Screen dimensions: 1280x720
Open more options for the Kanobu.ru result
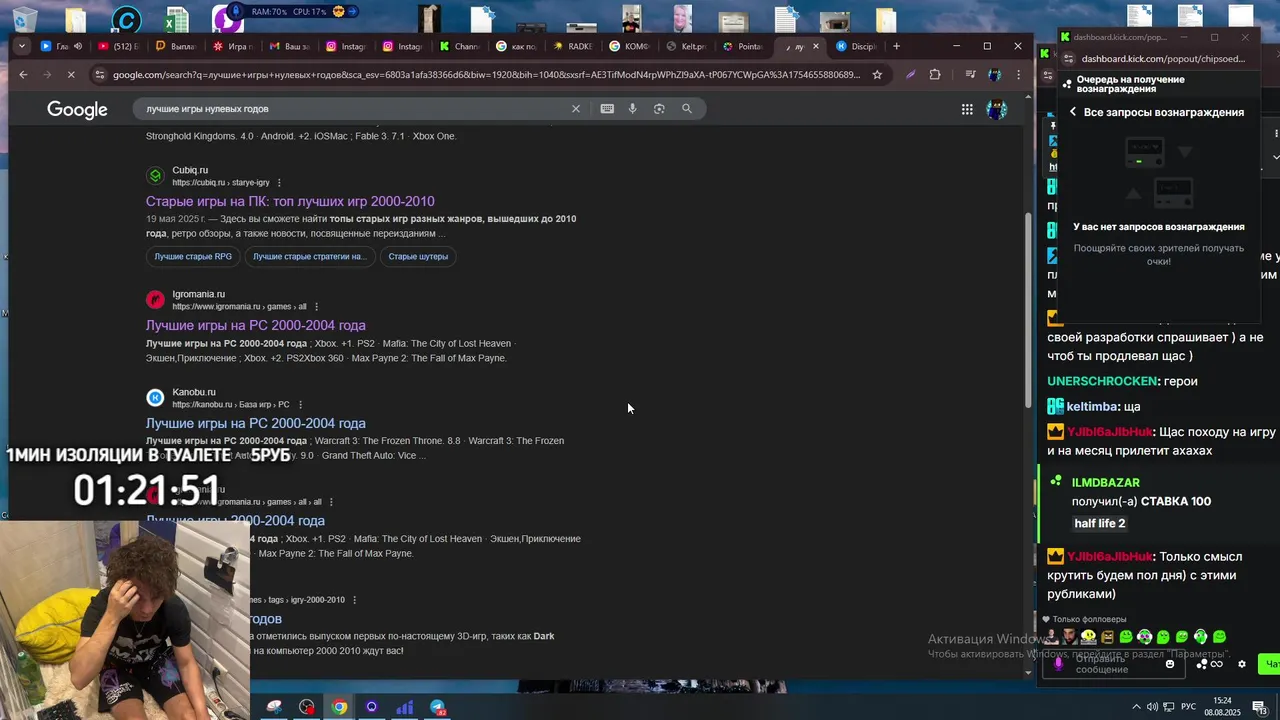pos(299,405)
